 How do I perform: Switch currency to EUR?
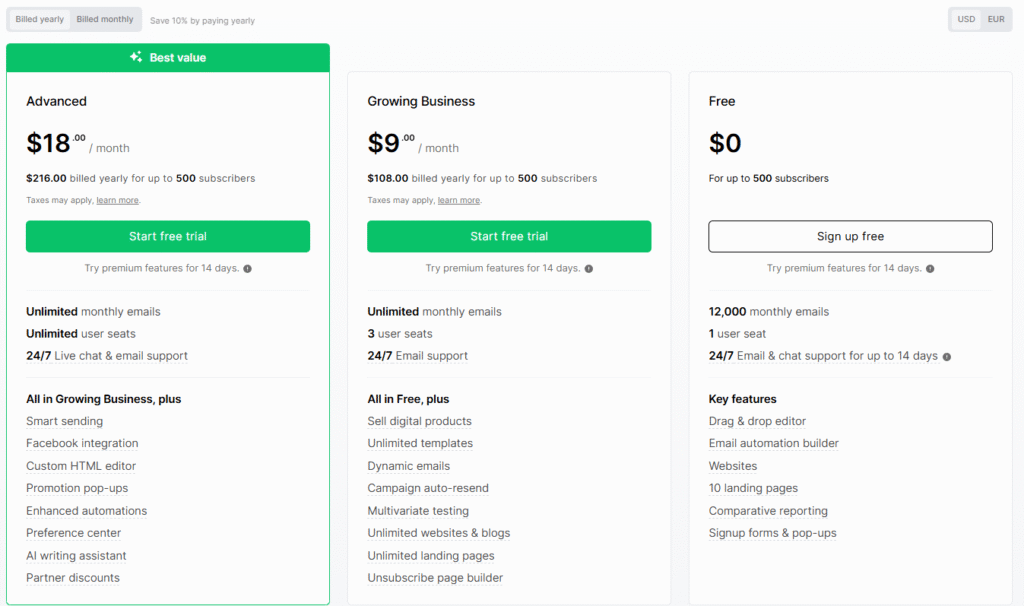pyautogui.click(x=995, y=18)
